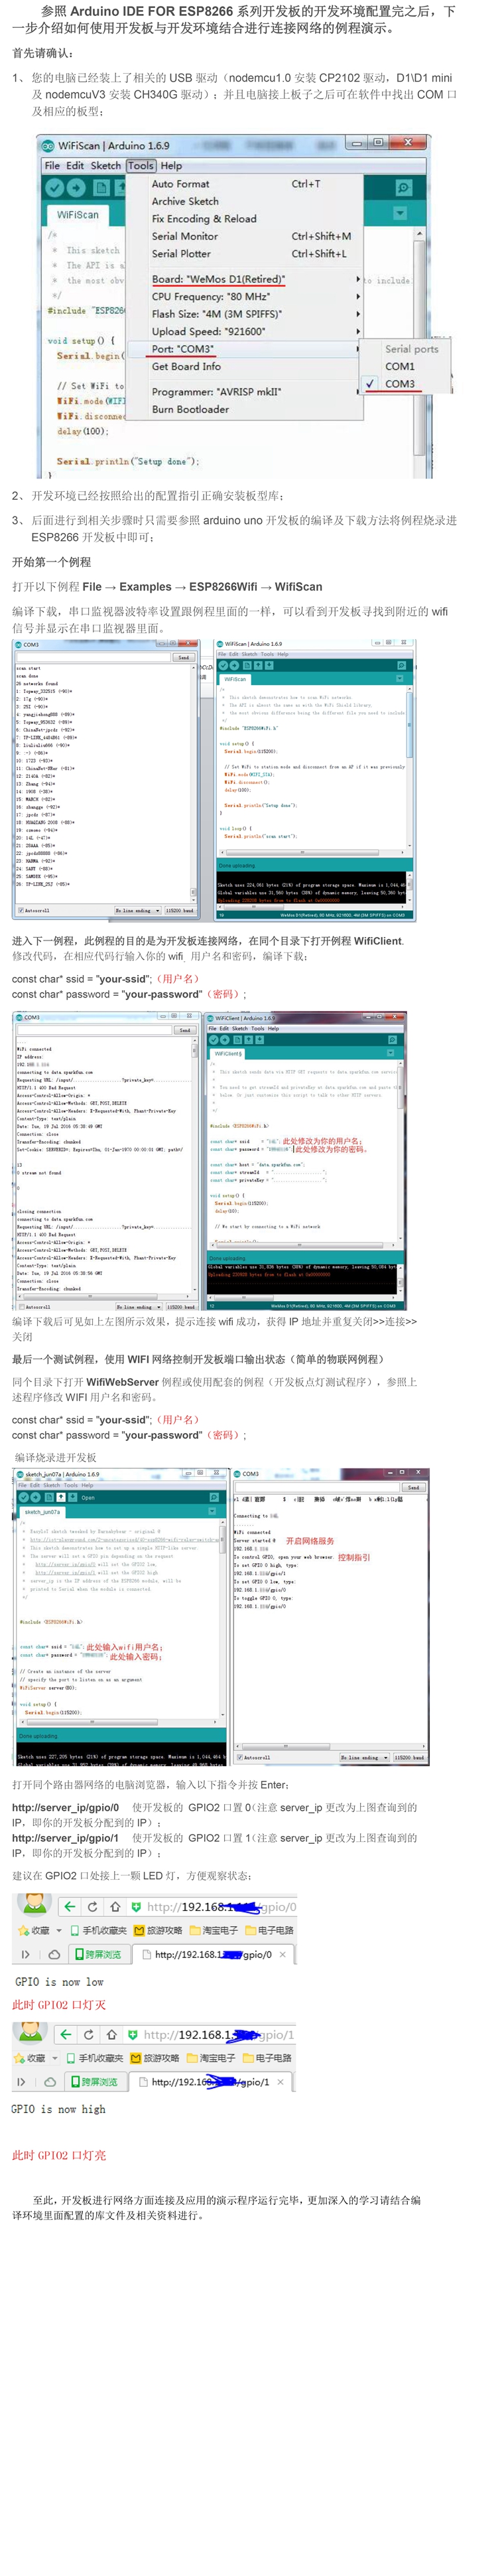Expand Port "COM3" submenu entry
This screenshot has width=504, height=2576.
[x=243, y=349]
